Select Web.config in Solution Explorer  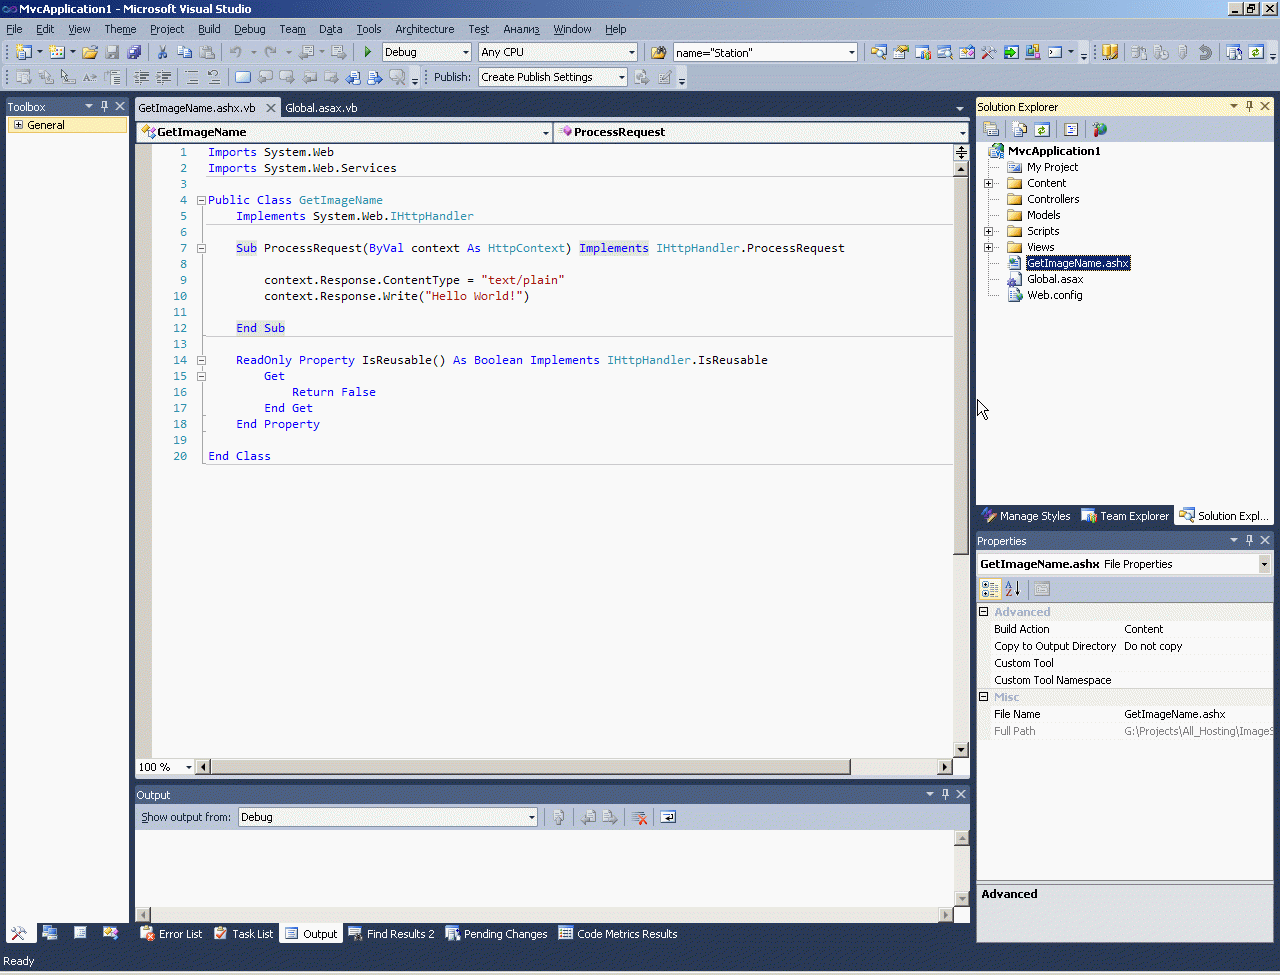coord(1054,295)
